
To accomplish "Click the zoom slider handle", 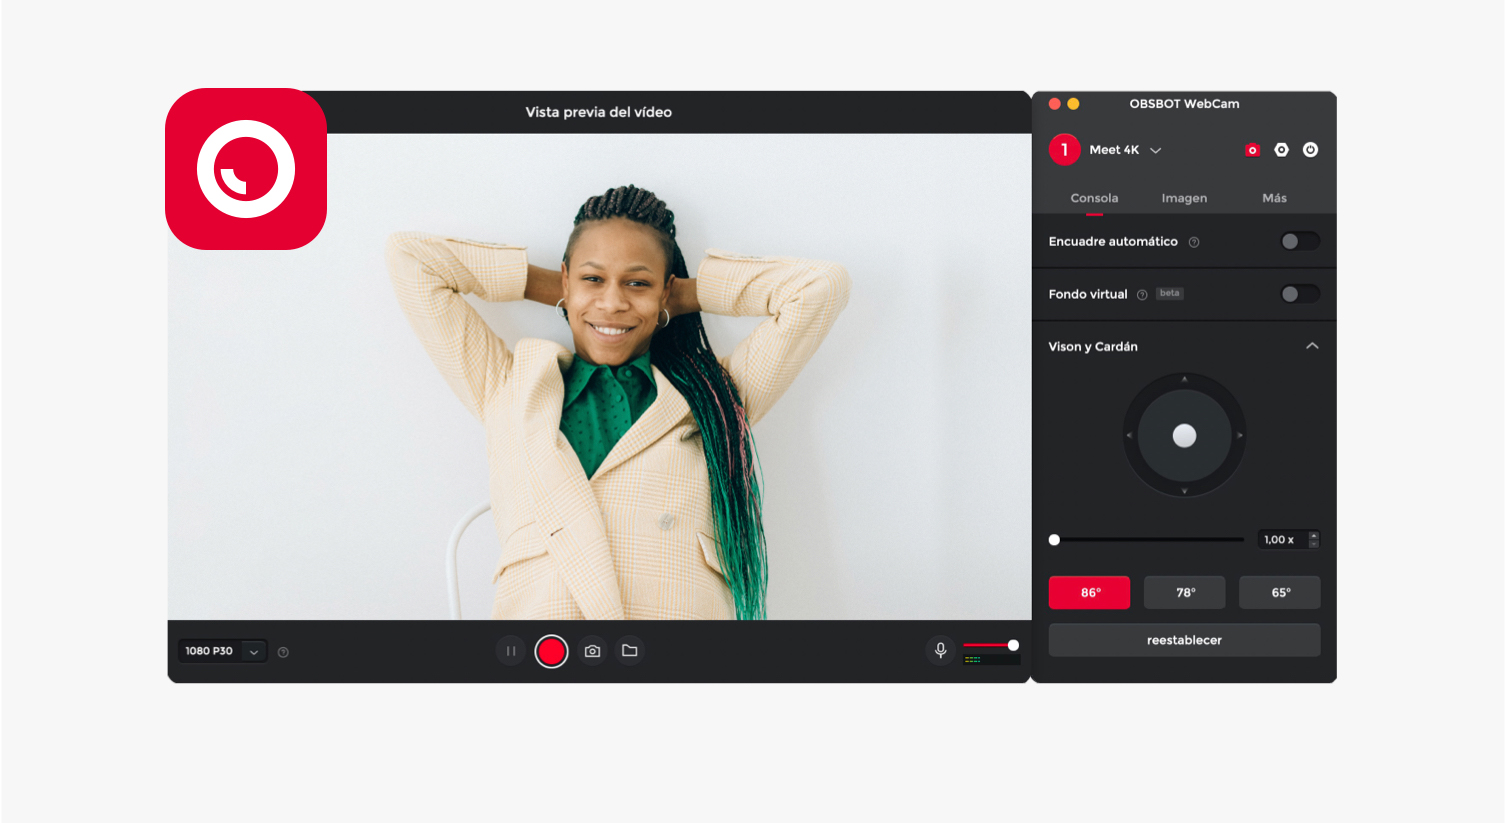I will click(1054, 540).
